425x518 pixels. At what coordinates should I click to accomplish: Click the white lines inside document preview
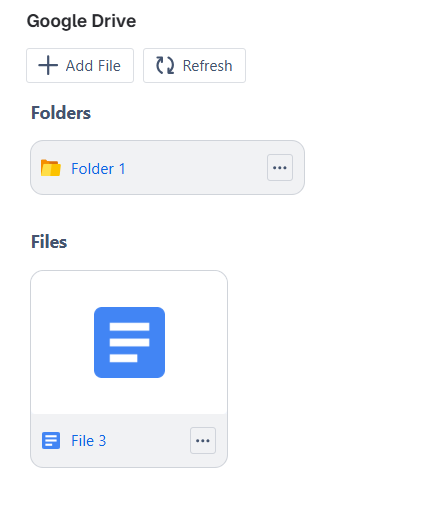point(129,342)
